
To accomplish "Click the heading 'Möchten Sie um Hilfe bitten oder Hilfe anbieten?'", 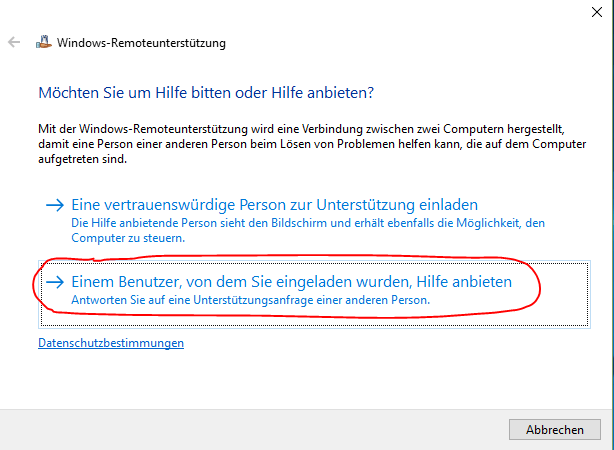I will pos(206,93).
